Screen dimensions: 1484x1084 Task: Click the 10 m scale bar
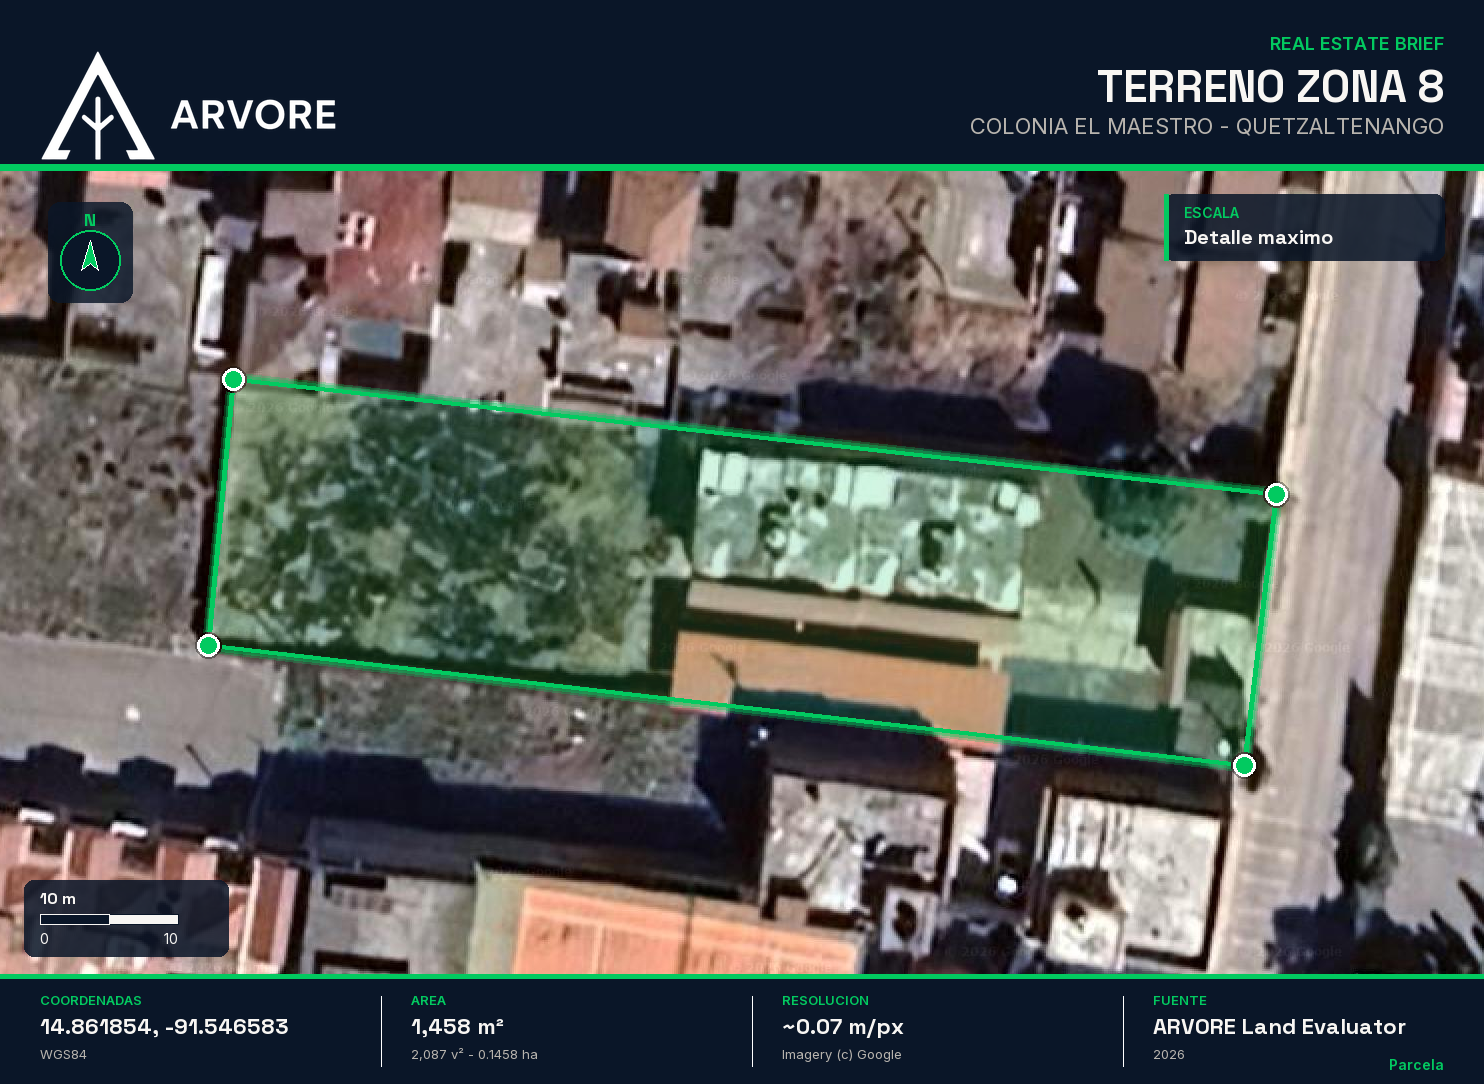(x=109, y=919)
